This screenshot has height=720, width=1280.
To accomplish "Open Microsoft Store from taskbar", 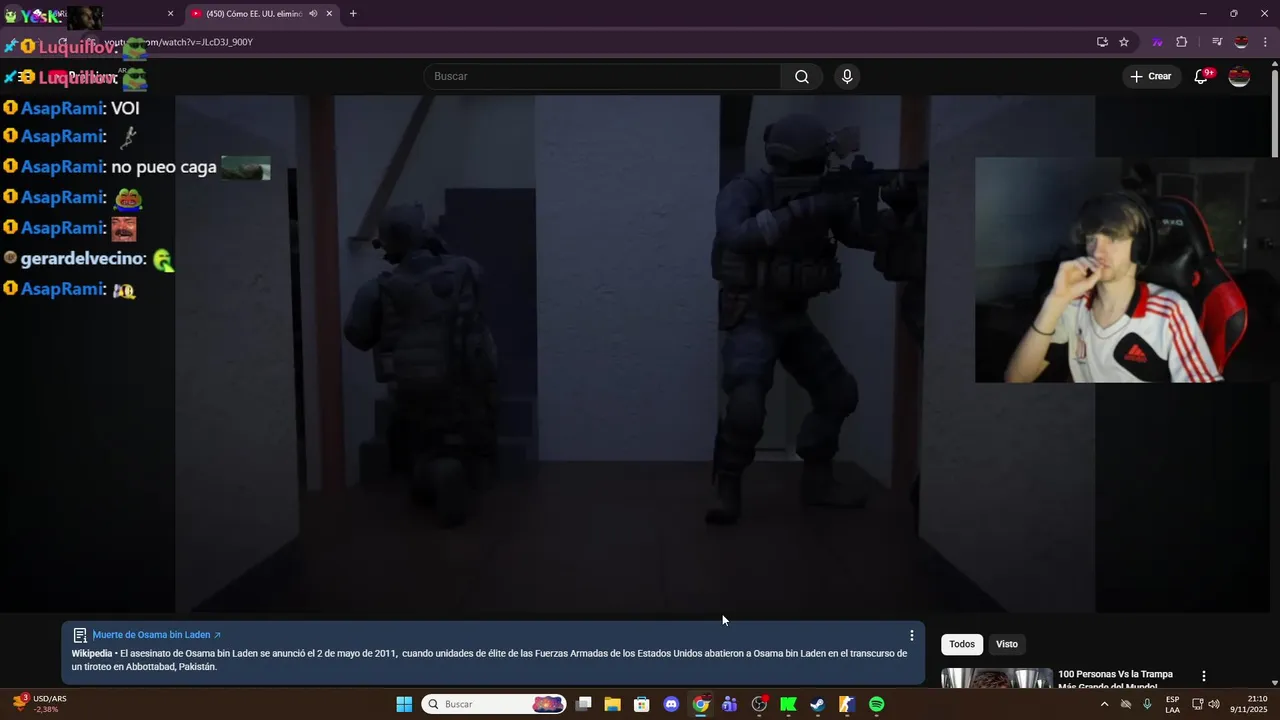I will point(642,704).
